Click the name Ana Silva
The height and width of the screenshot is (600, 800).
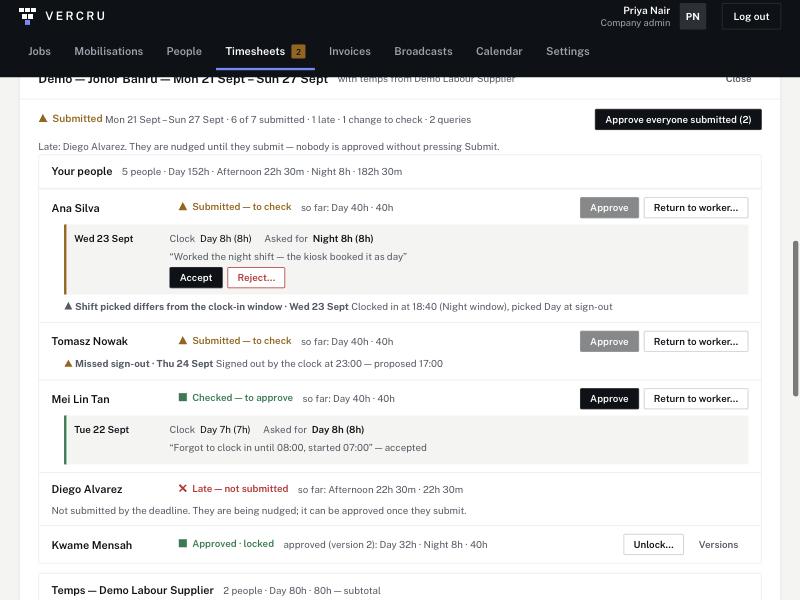tap(76, 208)
